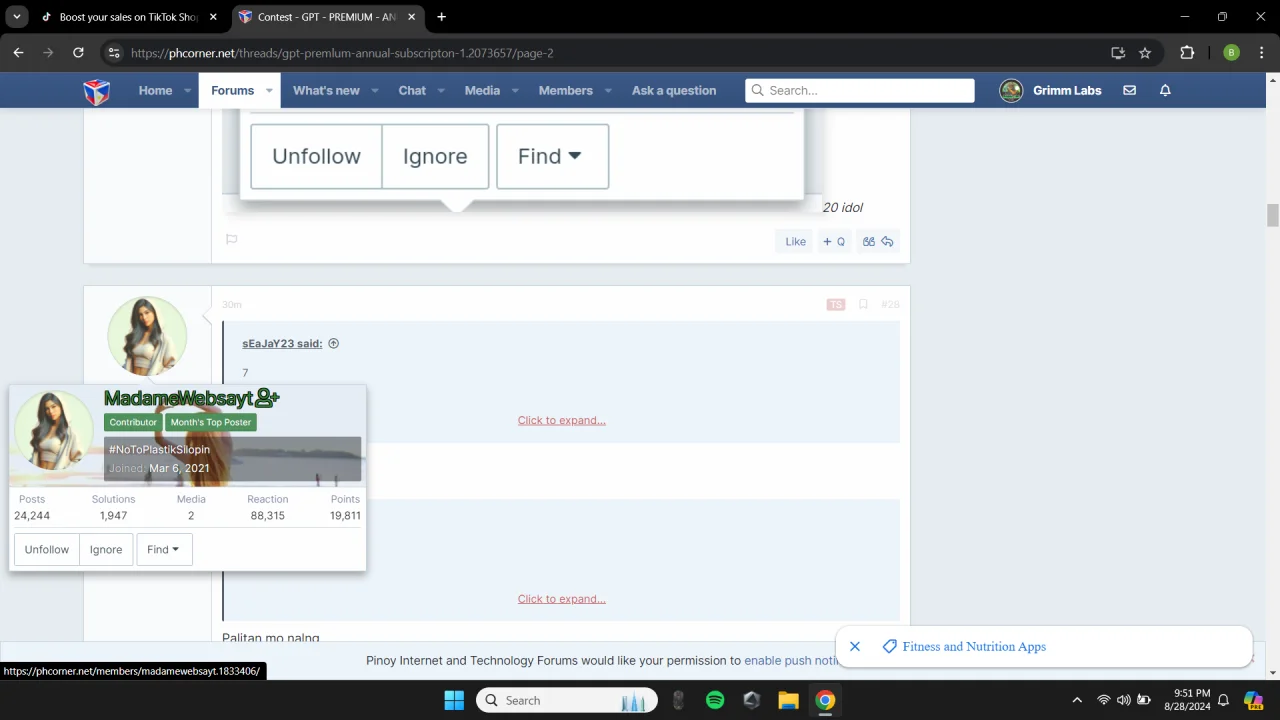Expand the Members menu dropdown arrow
The image size is (1280, 720).
[x=608, y=91]
